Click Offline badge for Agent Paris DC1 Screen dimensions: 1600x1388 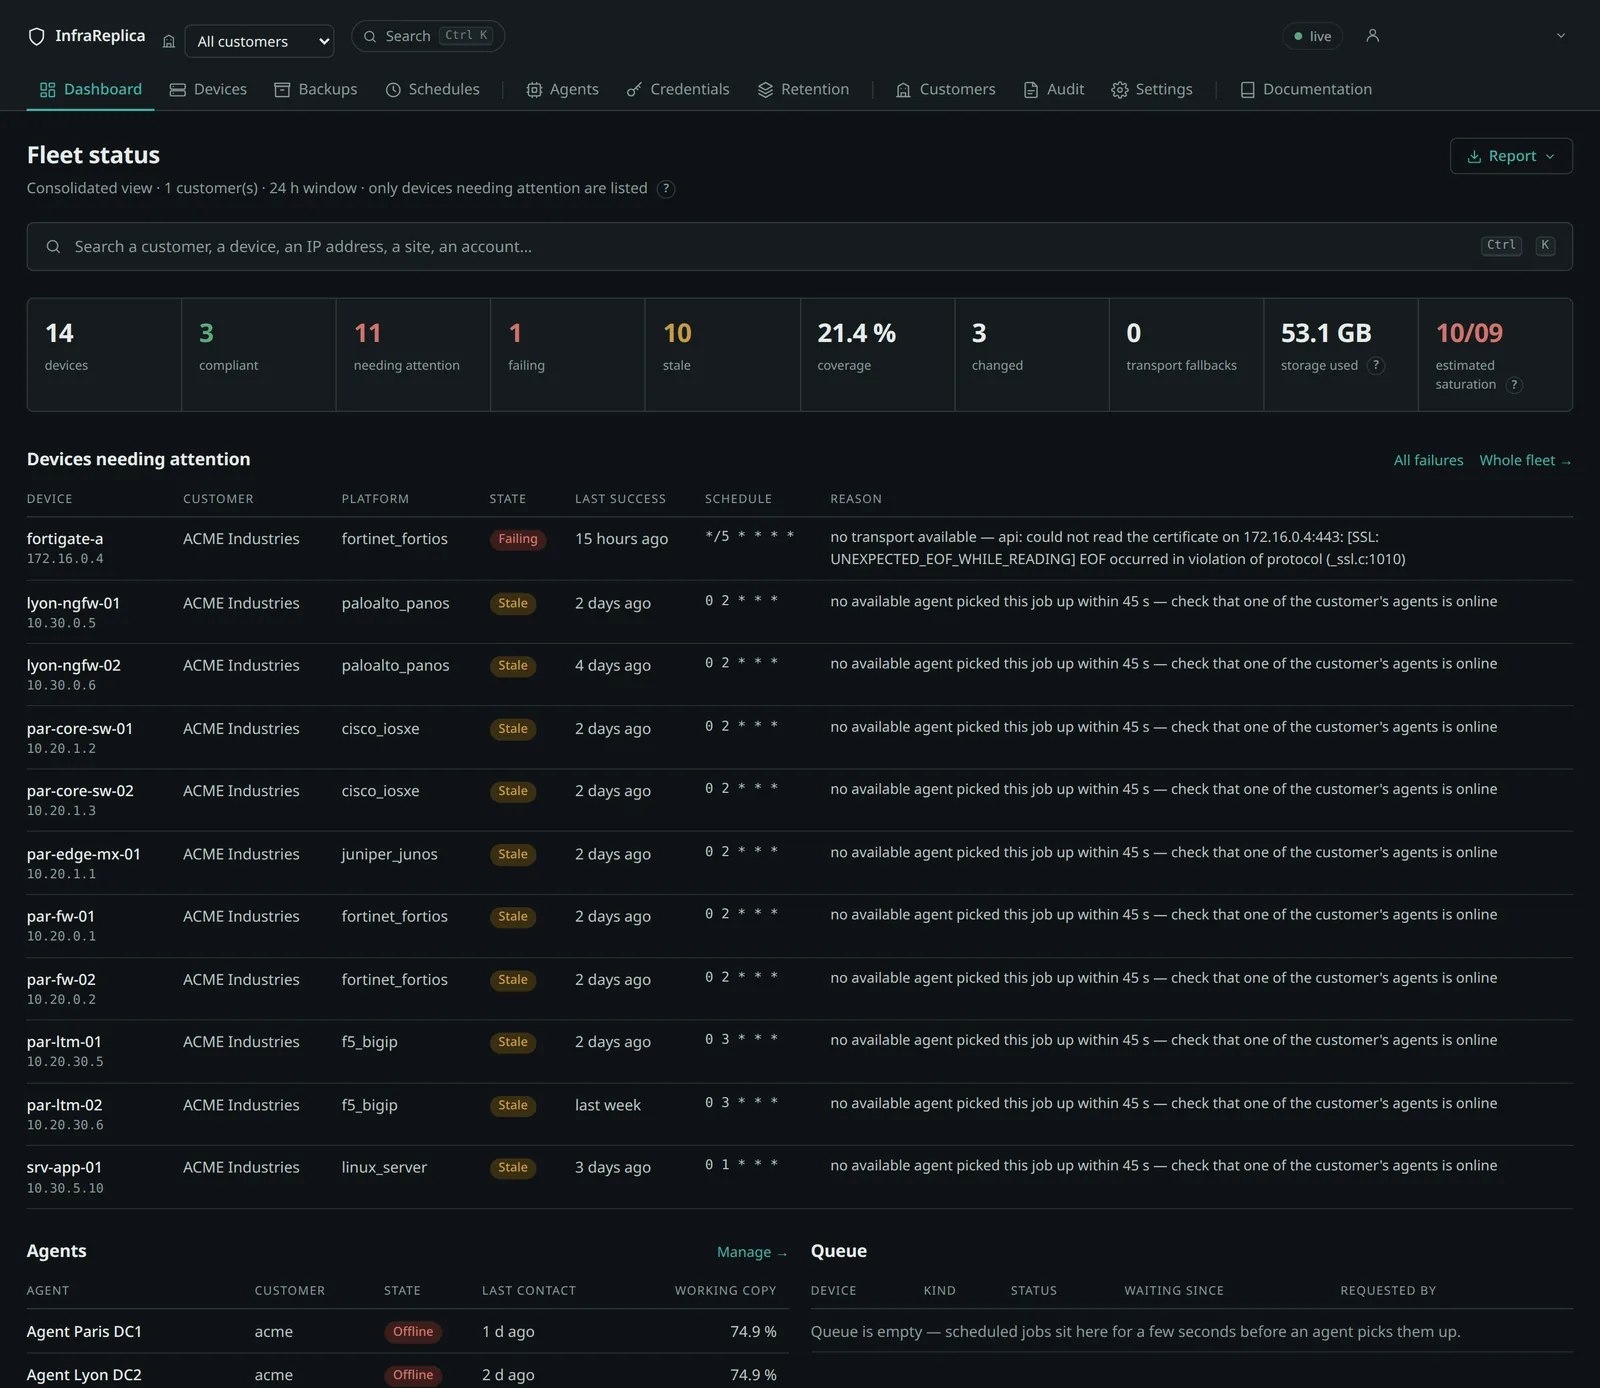413,1331
